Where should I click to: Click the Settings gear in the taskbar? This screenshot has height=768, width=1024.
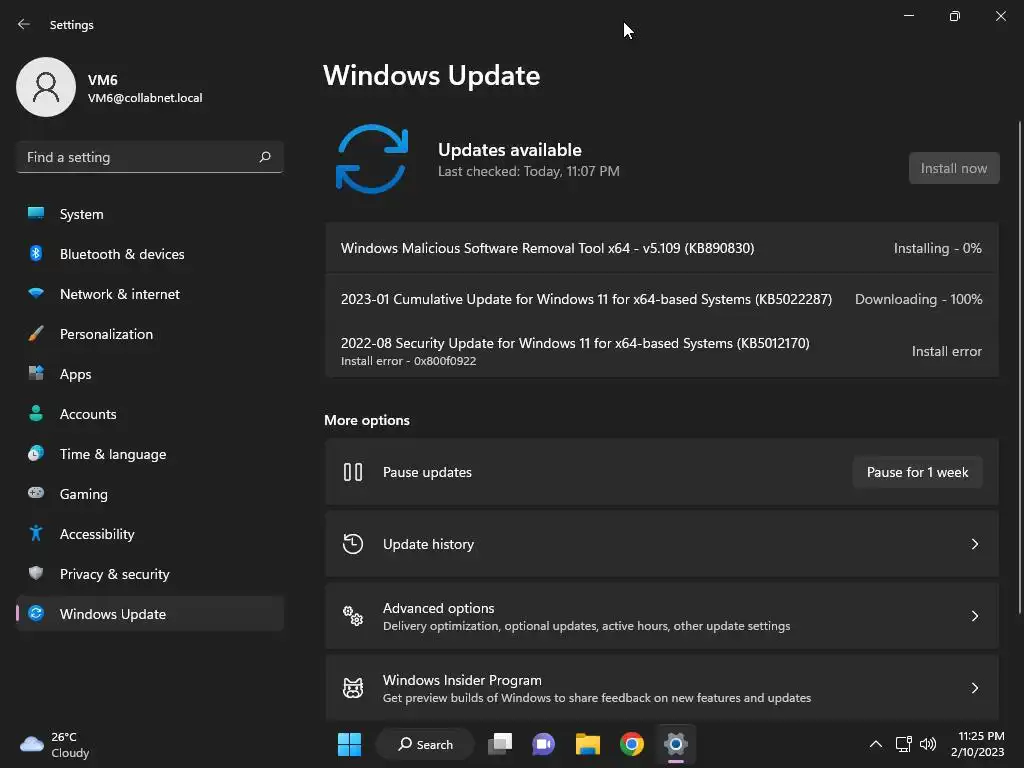676,744
